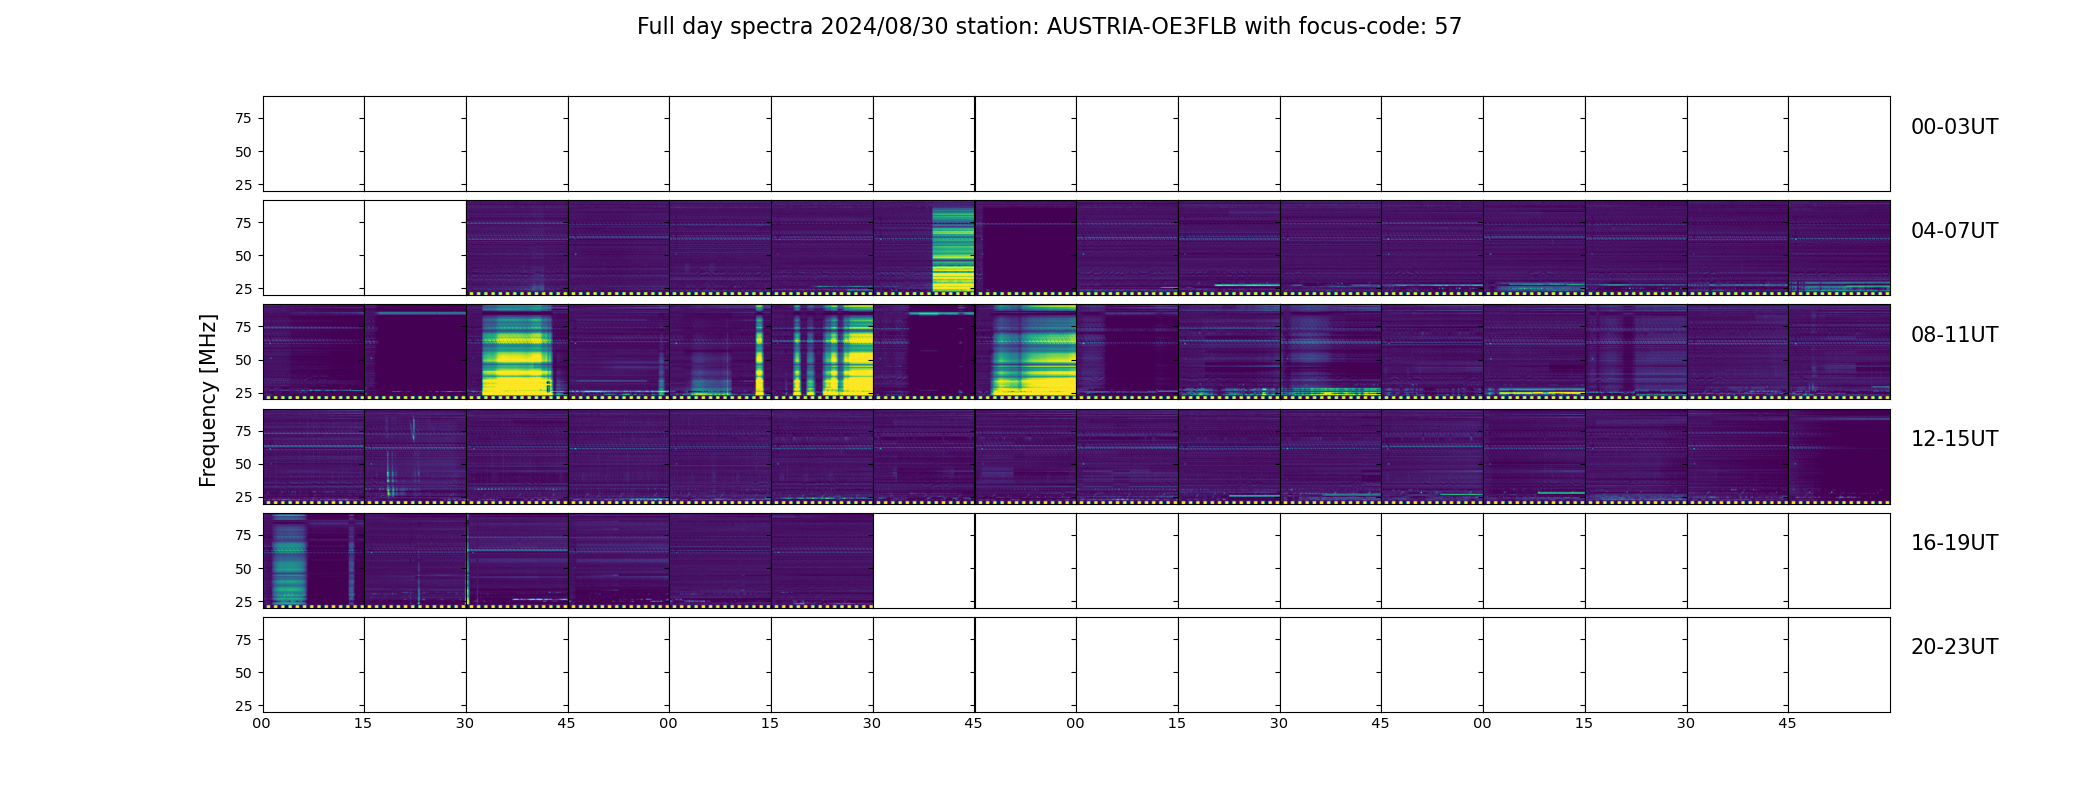Select the '00-03UT' row label

coord(1954,127)
